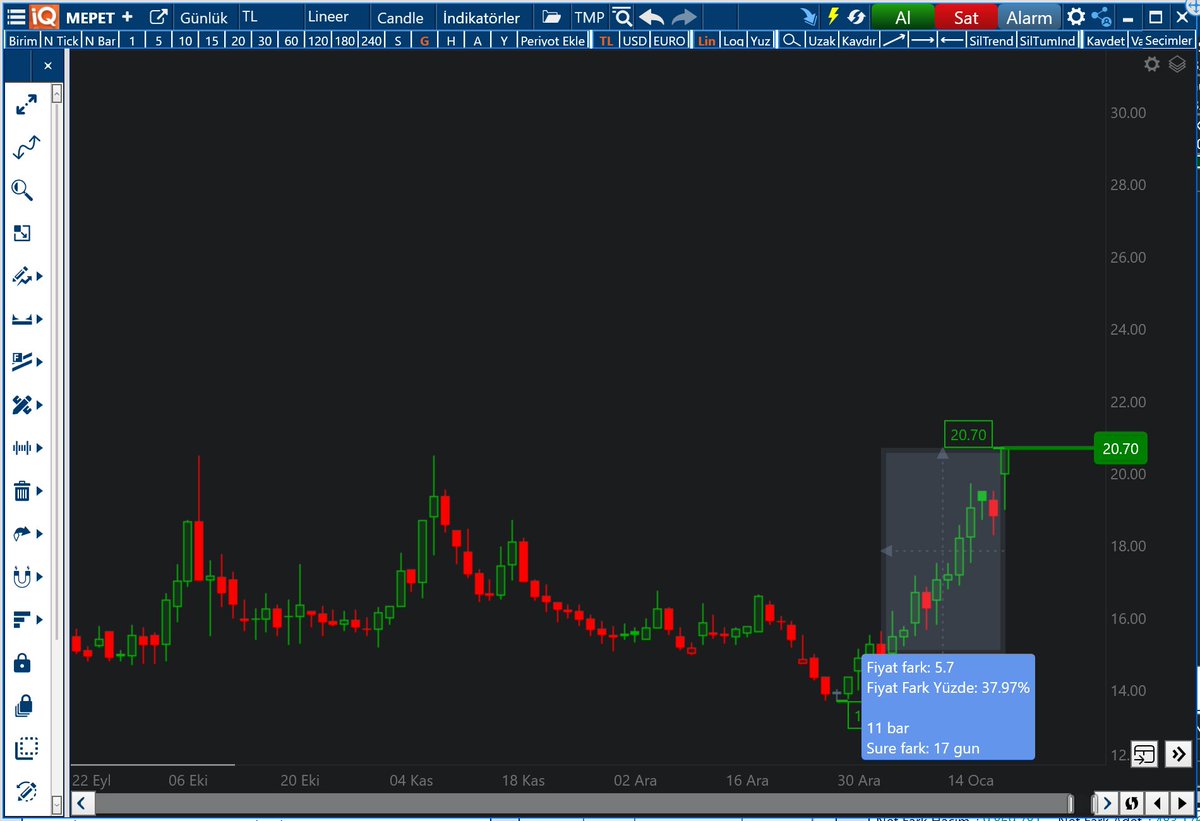Select the 60 minute period

pyautogui.click(x=291, y=41)
